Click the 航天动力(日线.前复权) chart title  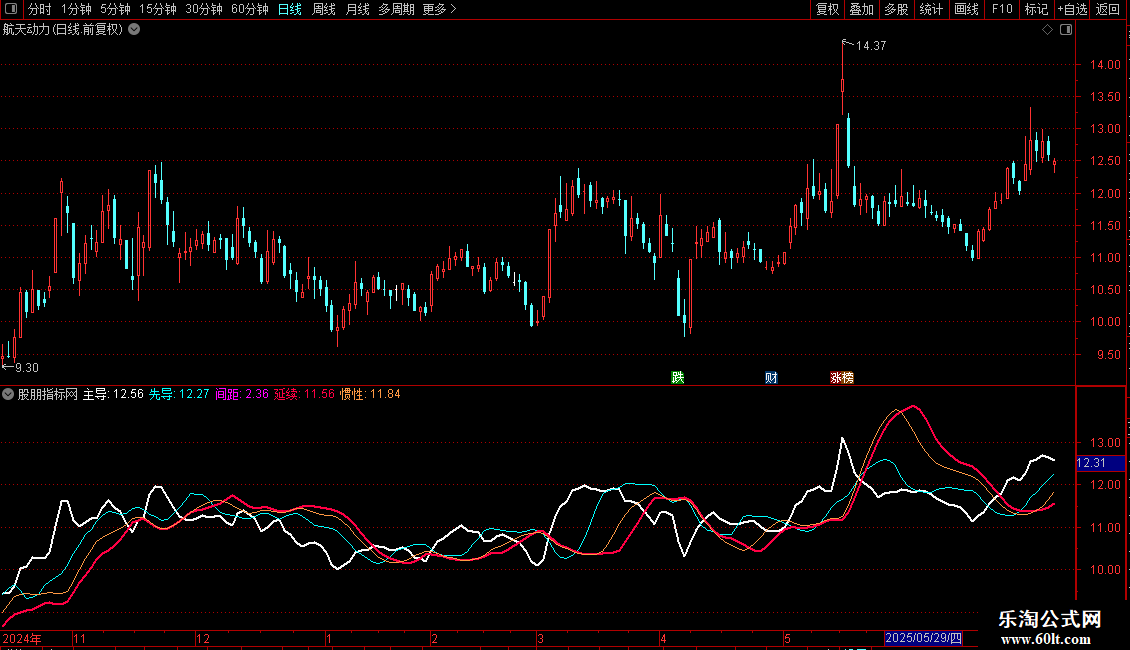pyautogui.click(x=63, y=30)
